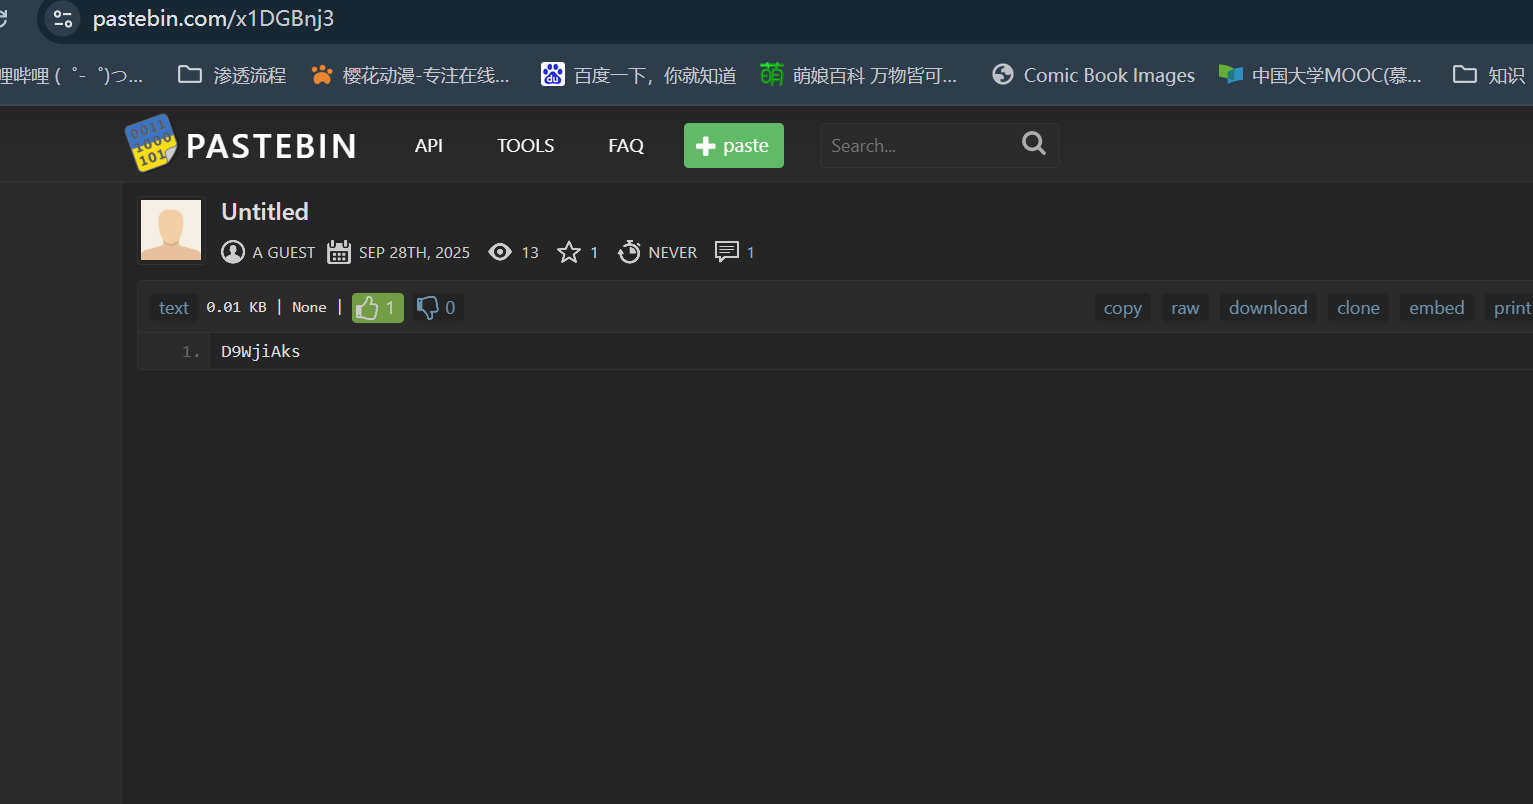Click the site info icon in address bar

click(63, 18)
